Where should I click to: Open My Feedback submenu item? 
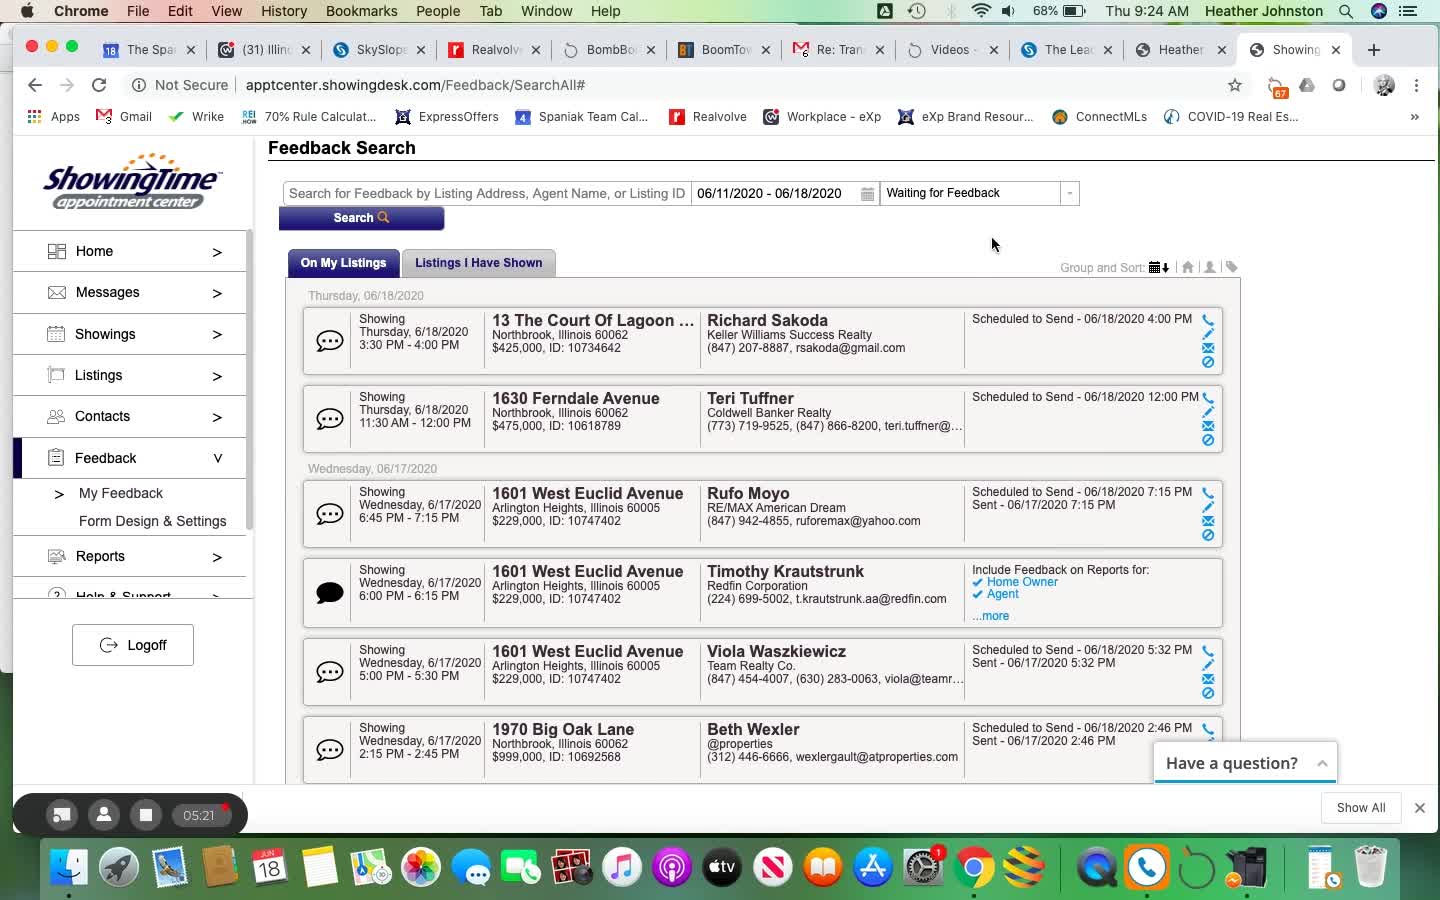coord(121,493)
